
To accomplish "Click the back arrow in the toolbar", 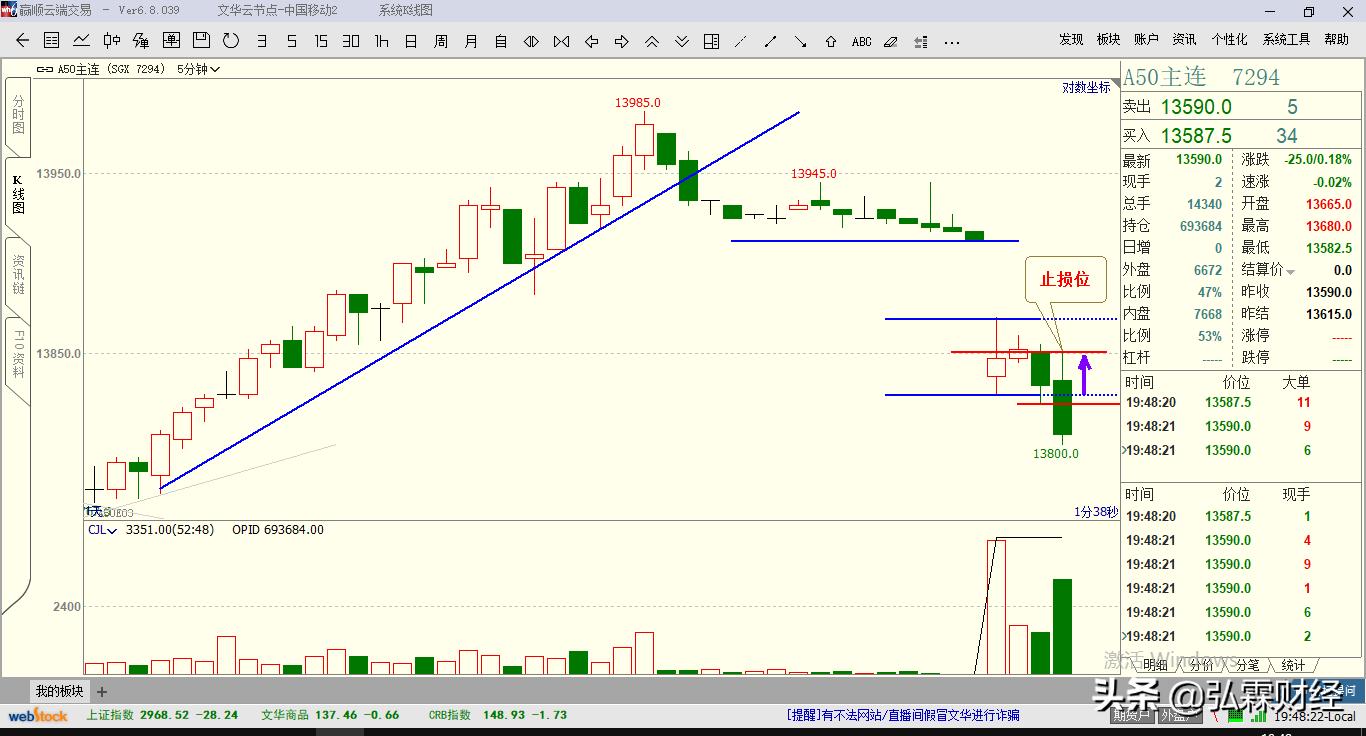I will coord(23,41).
